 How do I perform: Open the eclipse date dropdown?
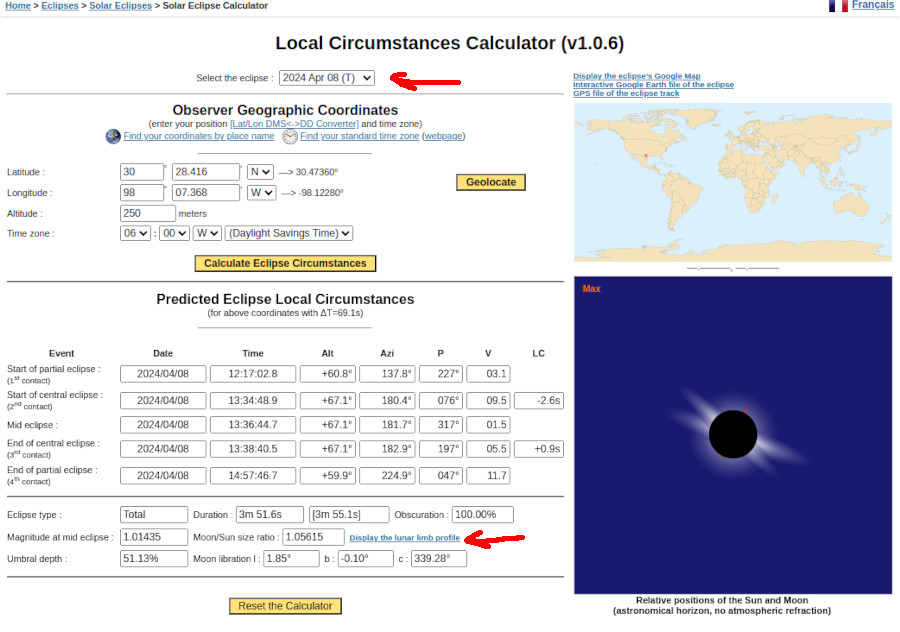point(327,78)
